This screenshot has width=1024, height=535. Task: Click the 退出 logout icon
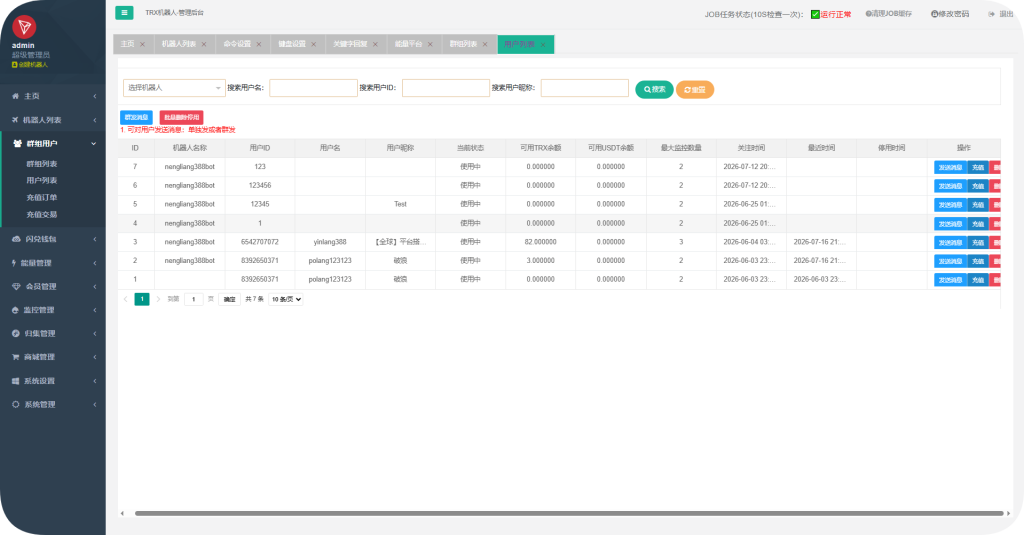pos(991,14)
